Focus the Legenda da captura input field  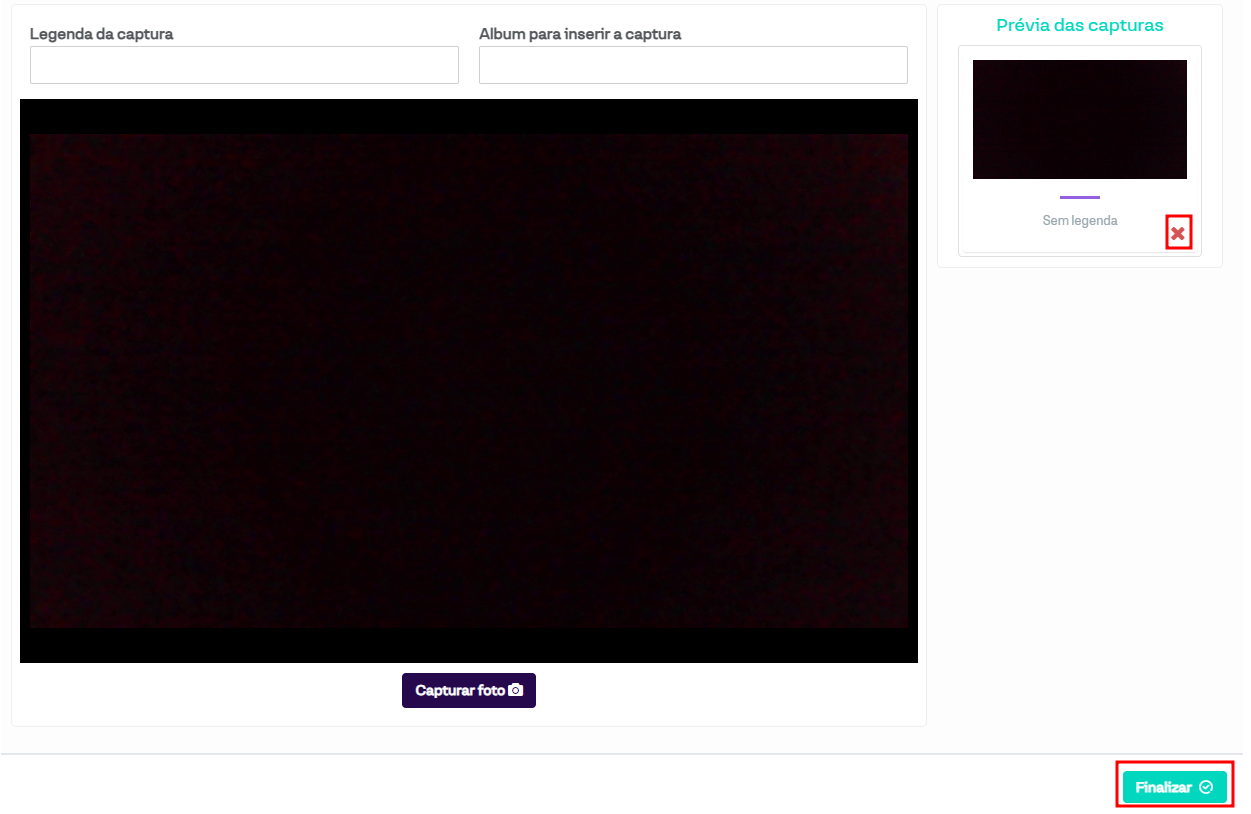244,65
